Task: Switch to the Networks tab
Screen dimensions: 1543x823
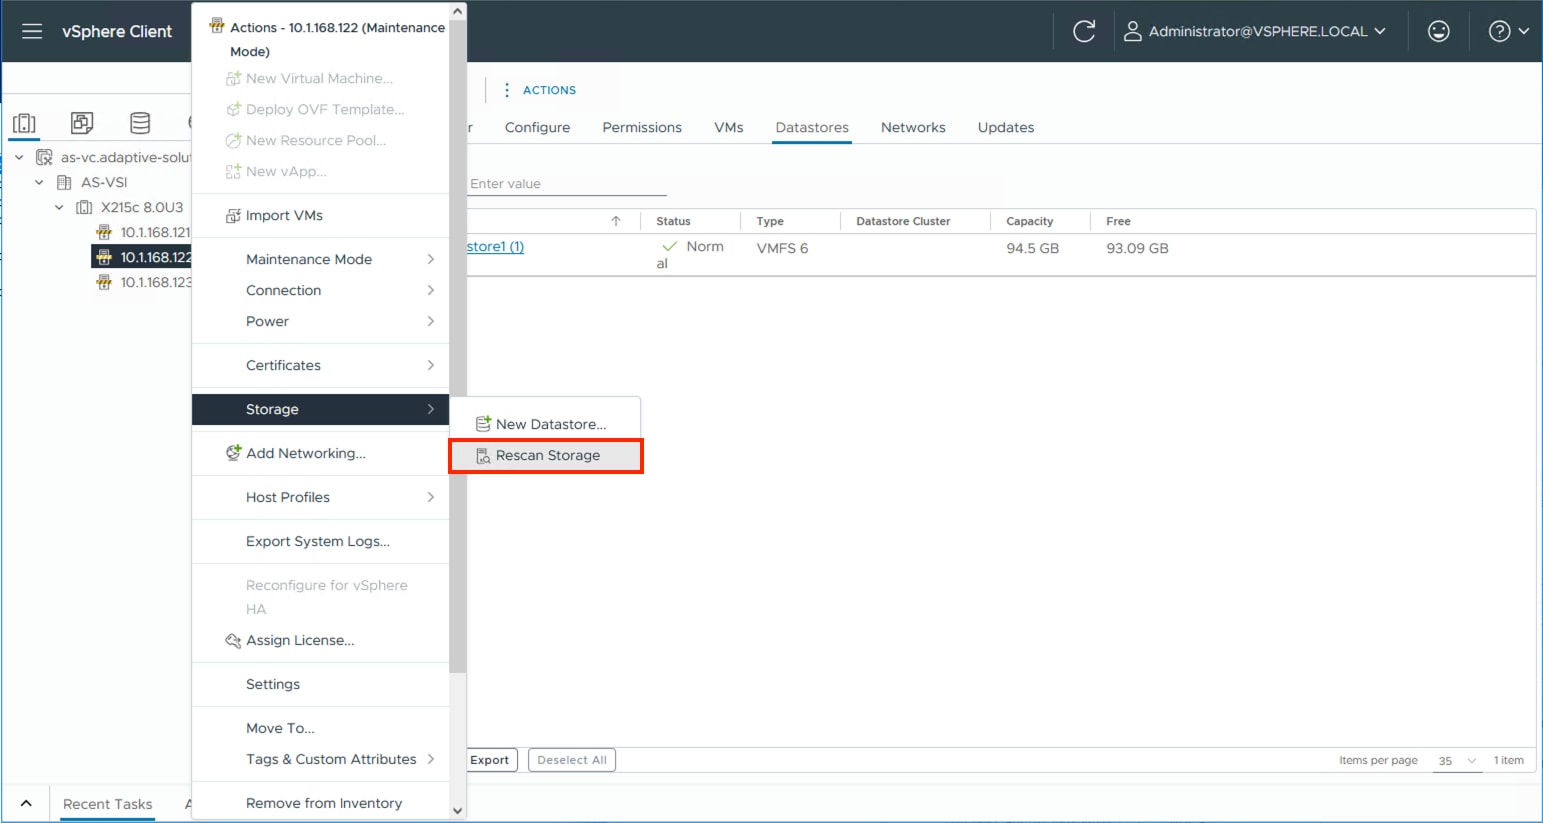Action: tap(913, 127)
